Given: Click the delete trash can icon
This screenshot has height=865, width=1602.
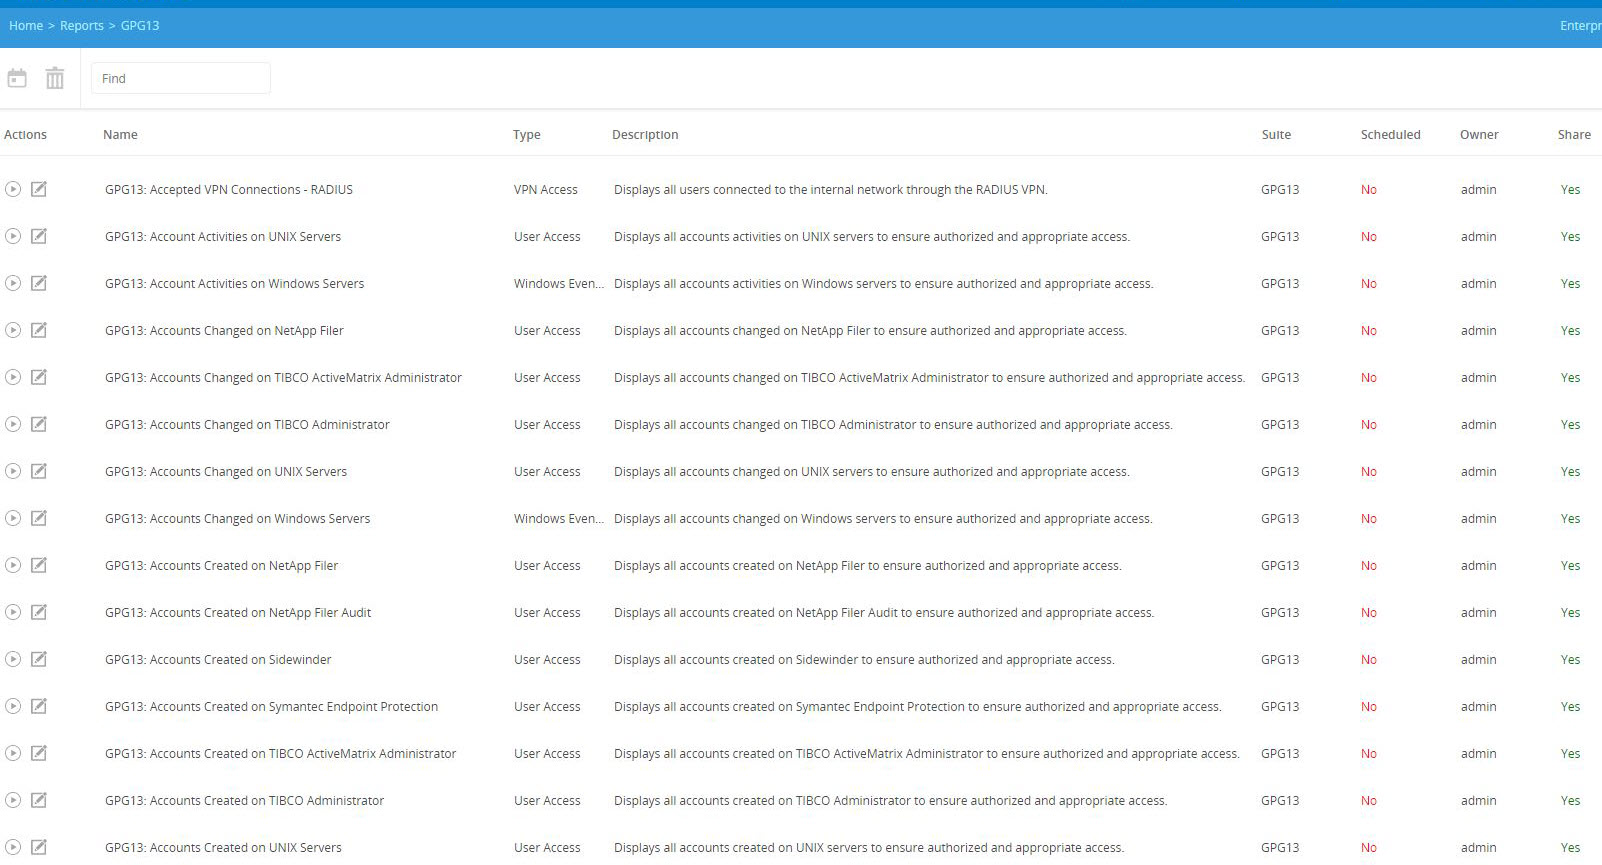Looking at the screenshot, I should pyautogui.click(x=55, y=78).
